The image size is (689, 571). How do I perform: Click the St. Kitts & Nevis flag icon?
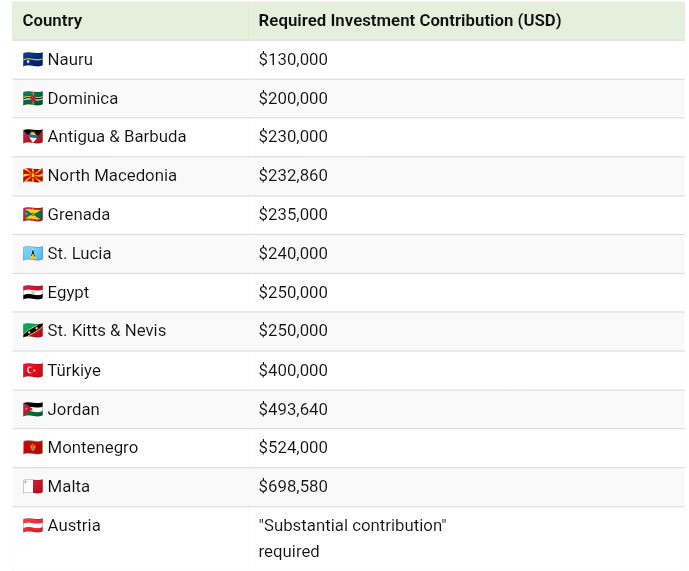pyautogui.click(x=32, y=331)
